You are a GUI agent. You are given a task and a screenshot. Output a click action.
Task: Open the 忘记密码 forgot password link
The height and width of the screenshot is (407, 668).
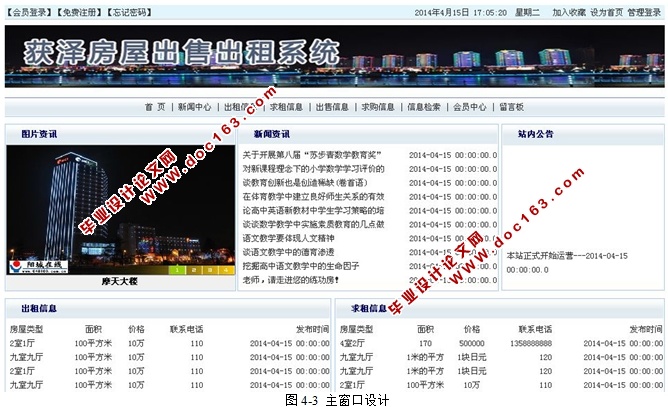click(x=129, y=12)
